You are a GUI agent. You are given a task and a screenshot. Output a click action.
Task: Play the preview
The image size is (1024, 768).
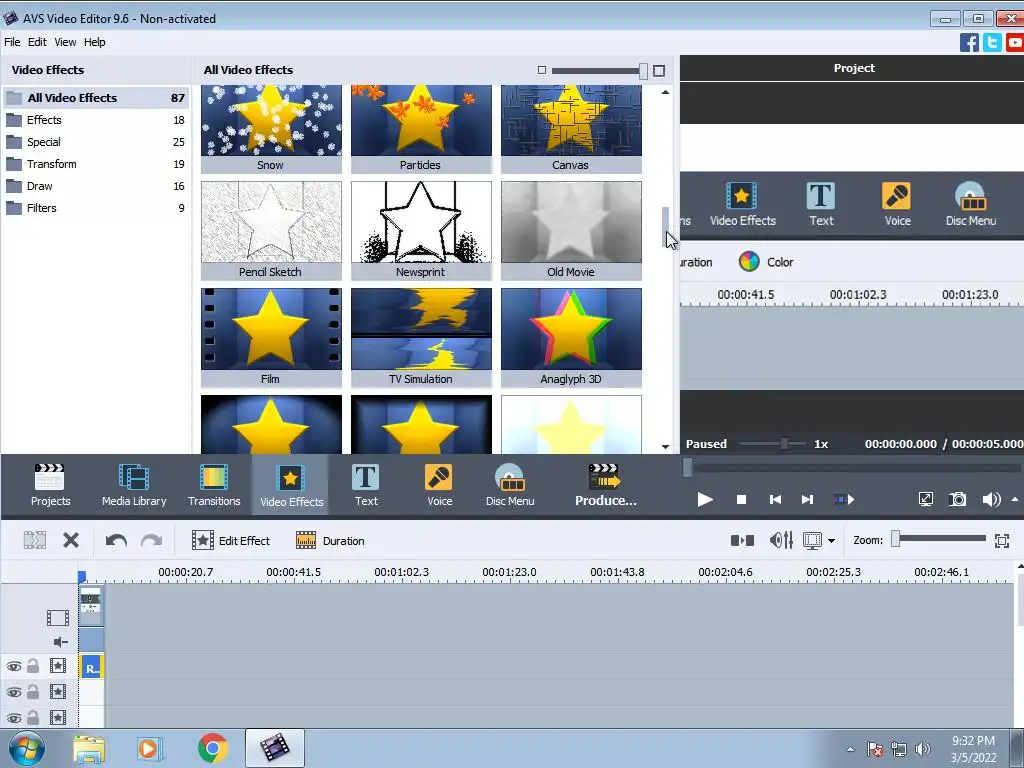coord(705,500)
